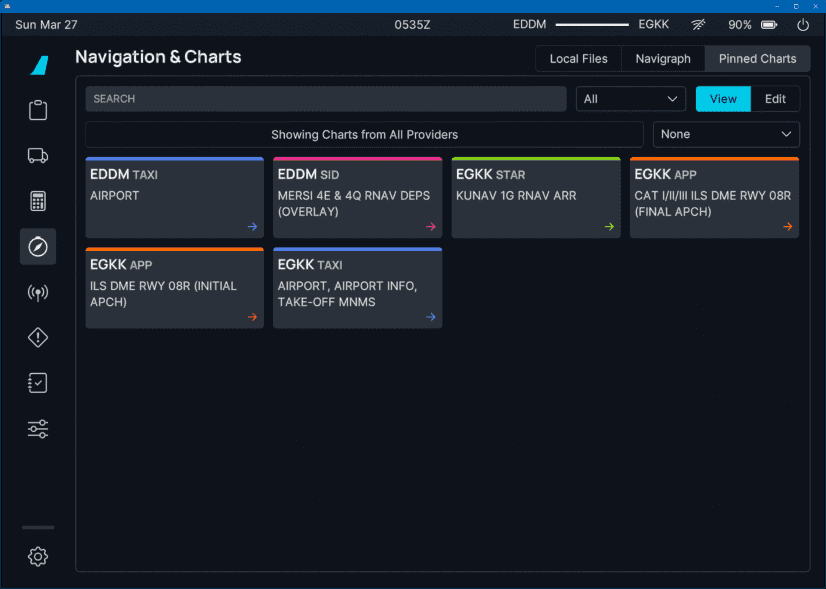This screenshot has width=826, height=589.
Task: Expand the None sort dropdown
Action: pyautogui.click(x=726, y=134)
